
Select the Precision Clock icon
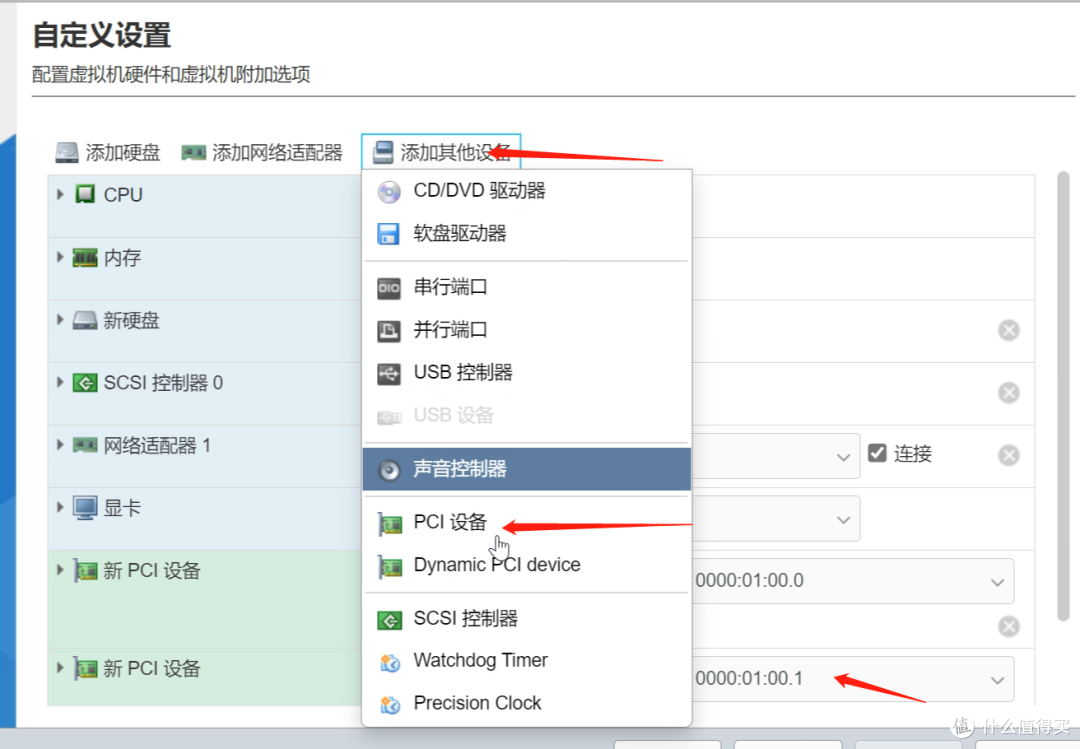click(x=390, y=702)
